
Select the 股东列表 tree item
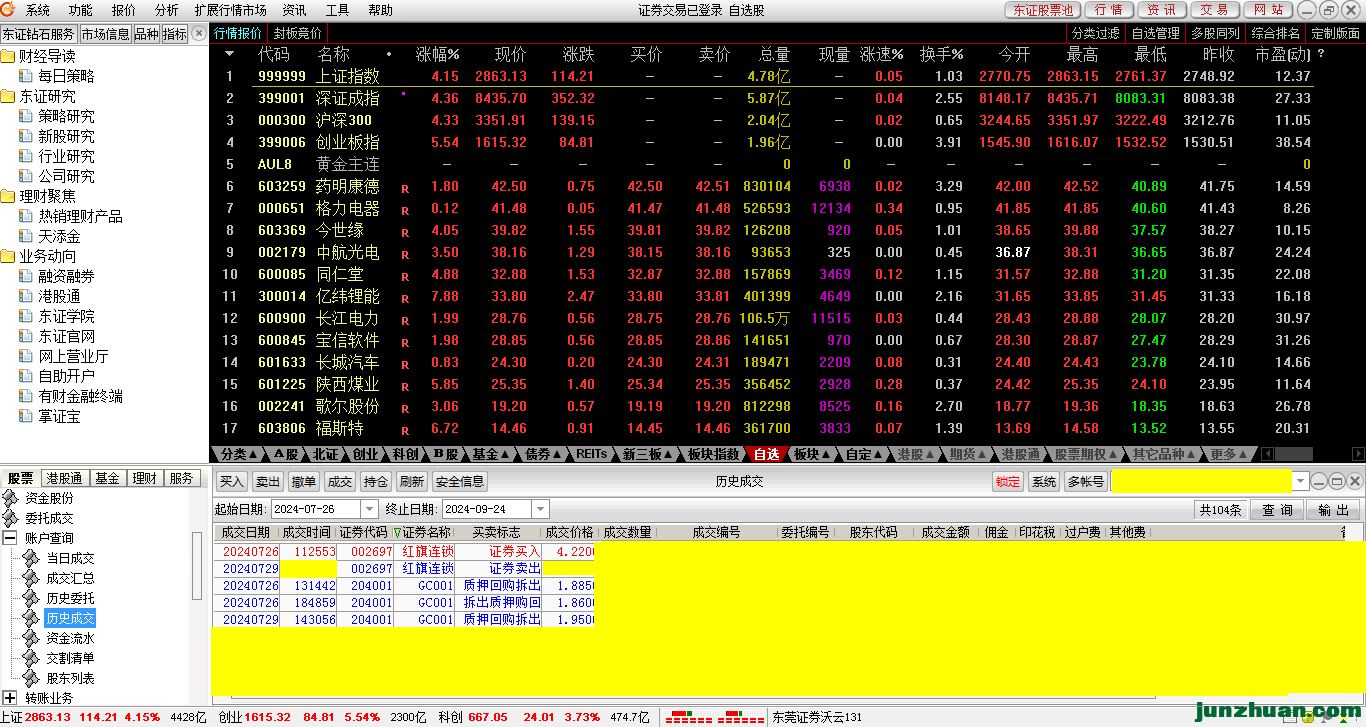tap(70, 678)
